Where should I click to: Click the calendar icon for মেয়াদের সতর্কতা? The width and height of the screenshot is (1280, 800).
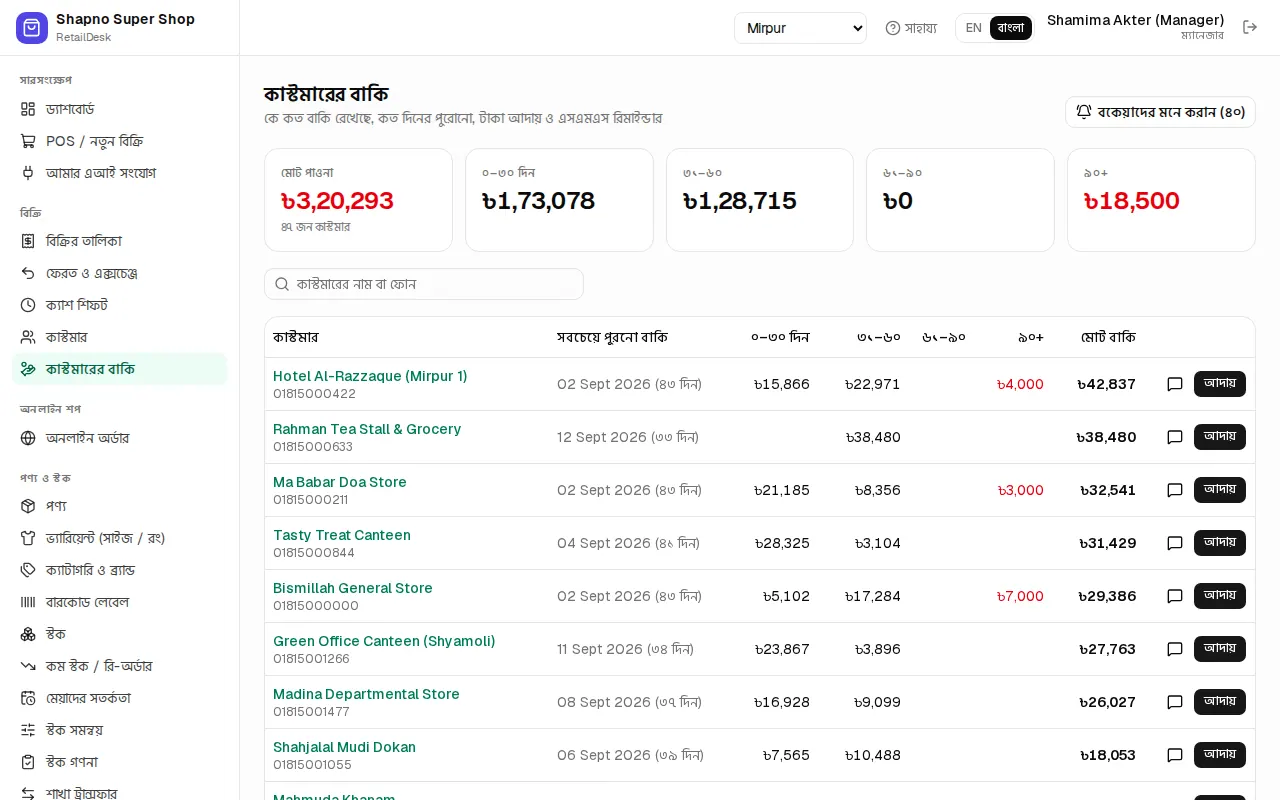[28, 698]
